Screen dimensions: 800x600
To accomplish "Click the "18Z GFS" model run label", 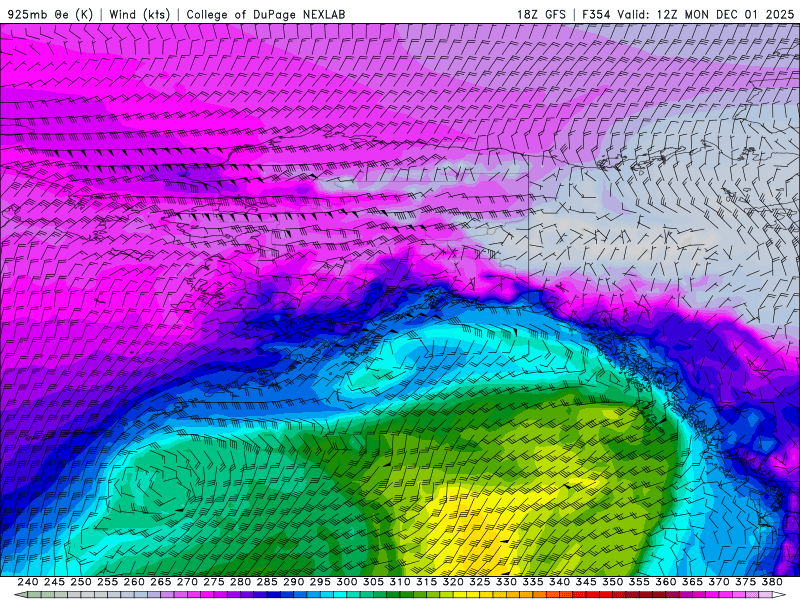I will [541, 14].
